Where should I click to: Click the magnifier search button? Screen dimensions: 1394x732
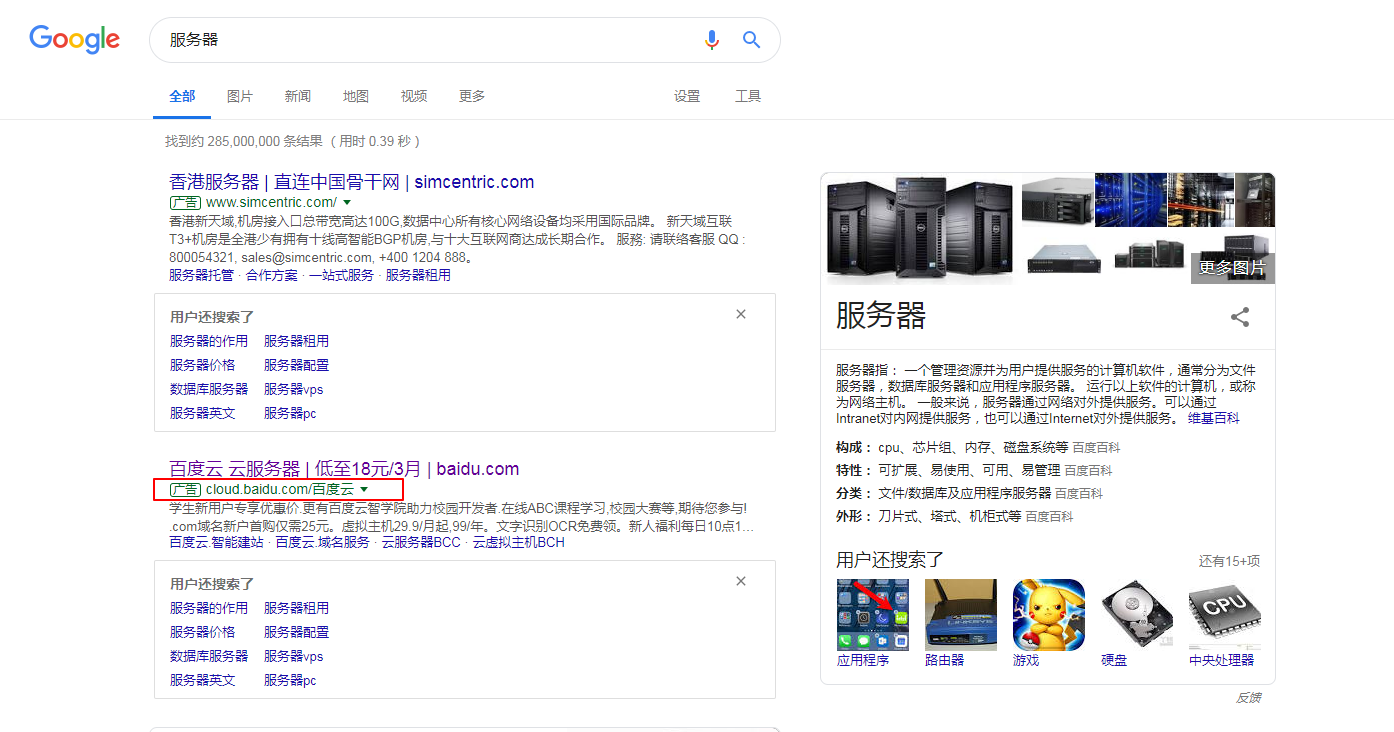click(x=751, y=40)
